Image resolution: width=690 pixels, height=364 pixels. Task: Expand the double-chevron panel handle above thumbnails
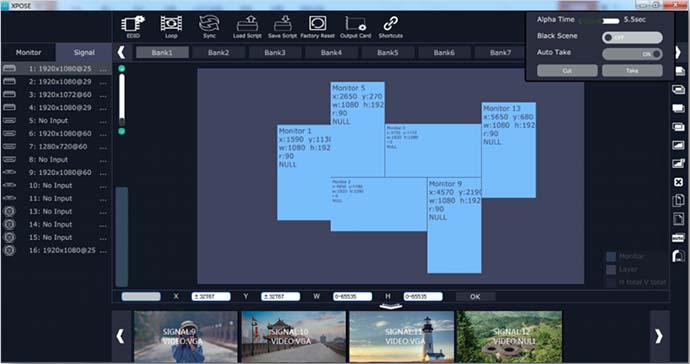390,307
